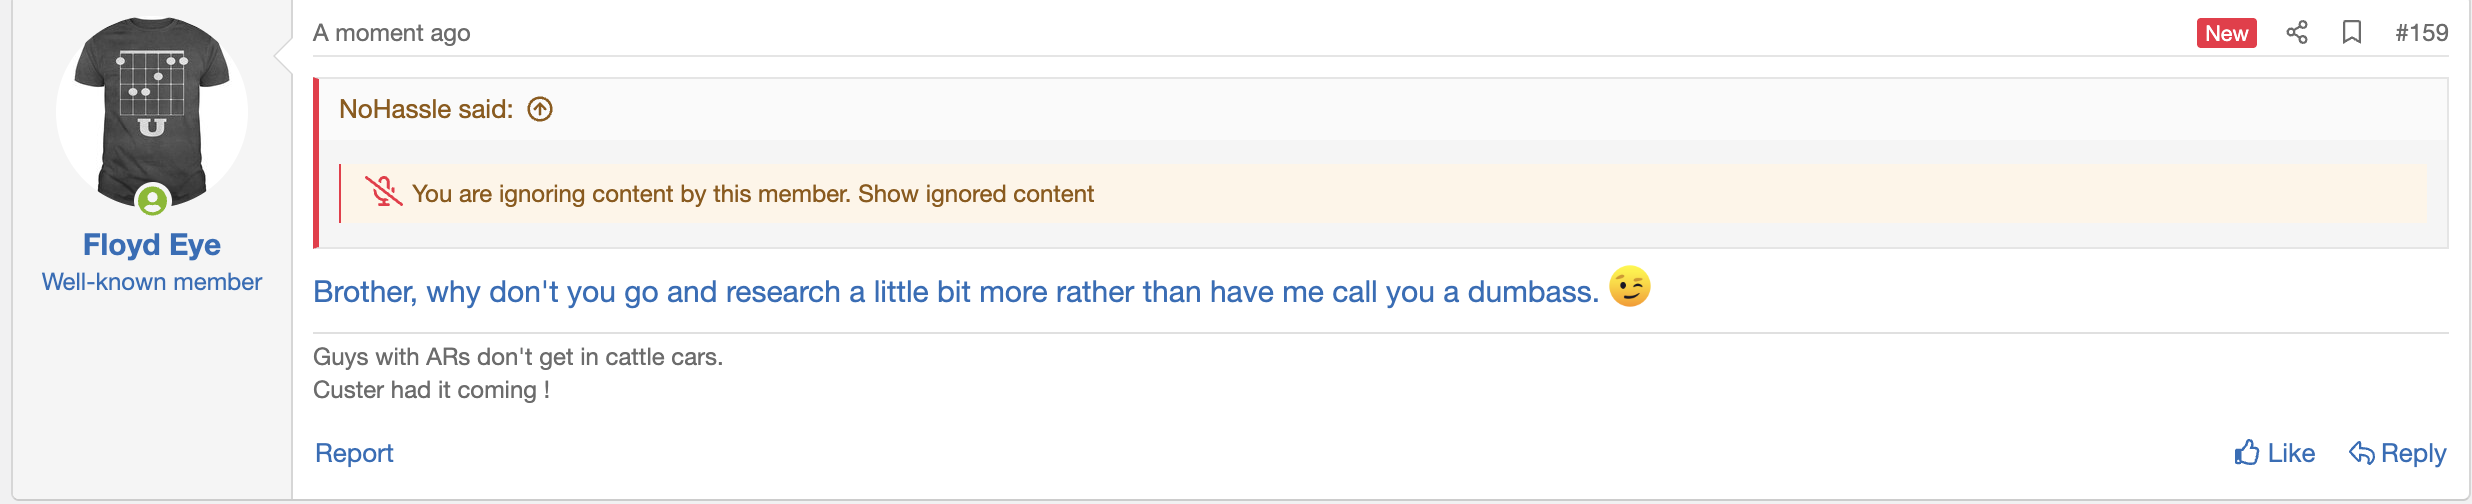The image size is (2472, 504).
Task: Click the share post icon
Action: point(2297,33)
